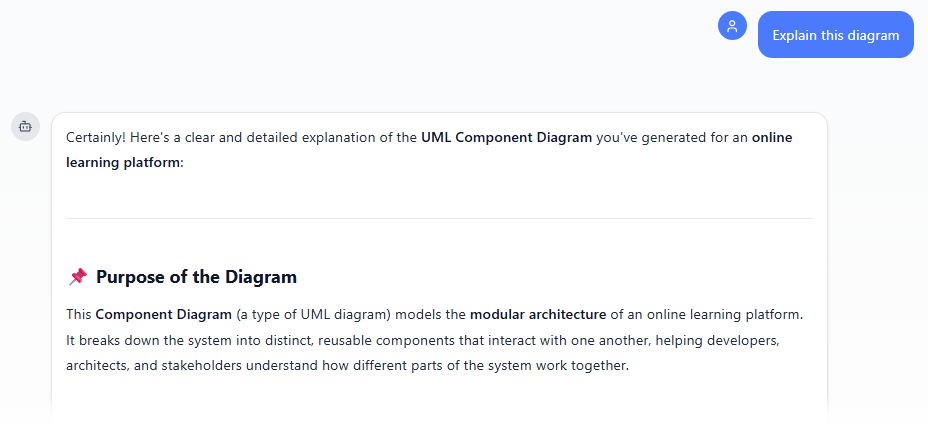Click the robot assistant avatar icon
Viewport: 928px width, 426px height.
(x=26, y=126)
